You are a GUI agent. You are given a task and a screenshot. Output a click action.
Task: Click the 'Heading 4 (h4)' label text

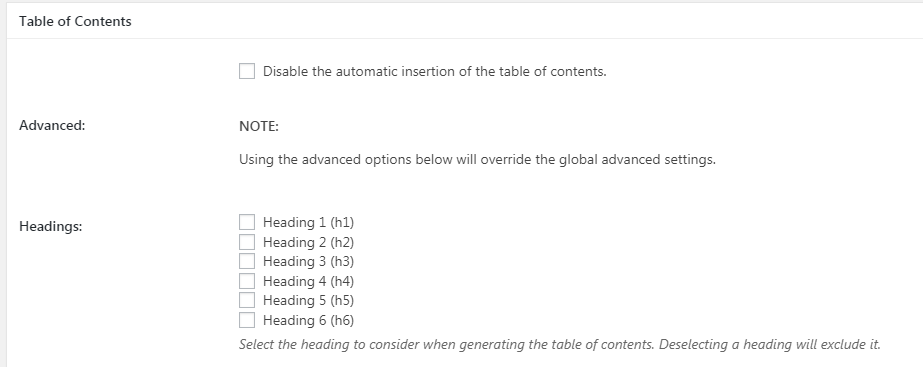[x=308, y=281]
